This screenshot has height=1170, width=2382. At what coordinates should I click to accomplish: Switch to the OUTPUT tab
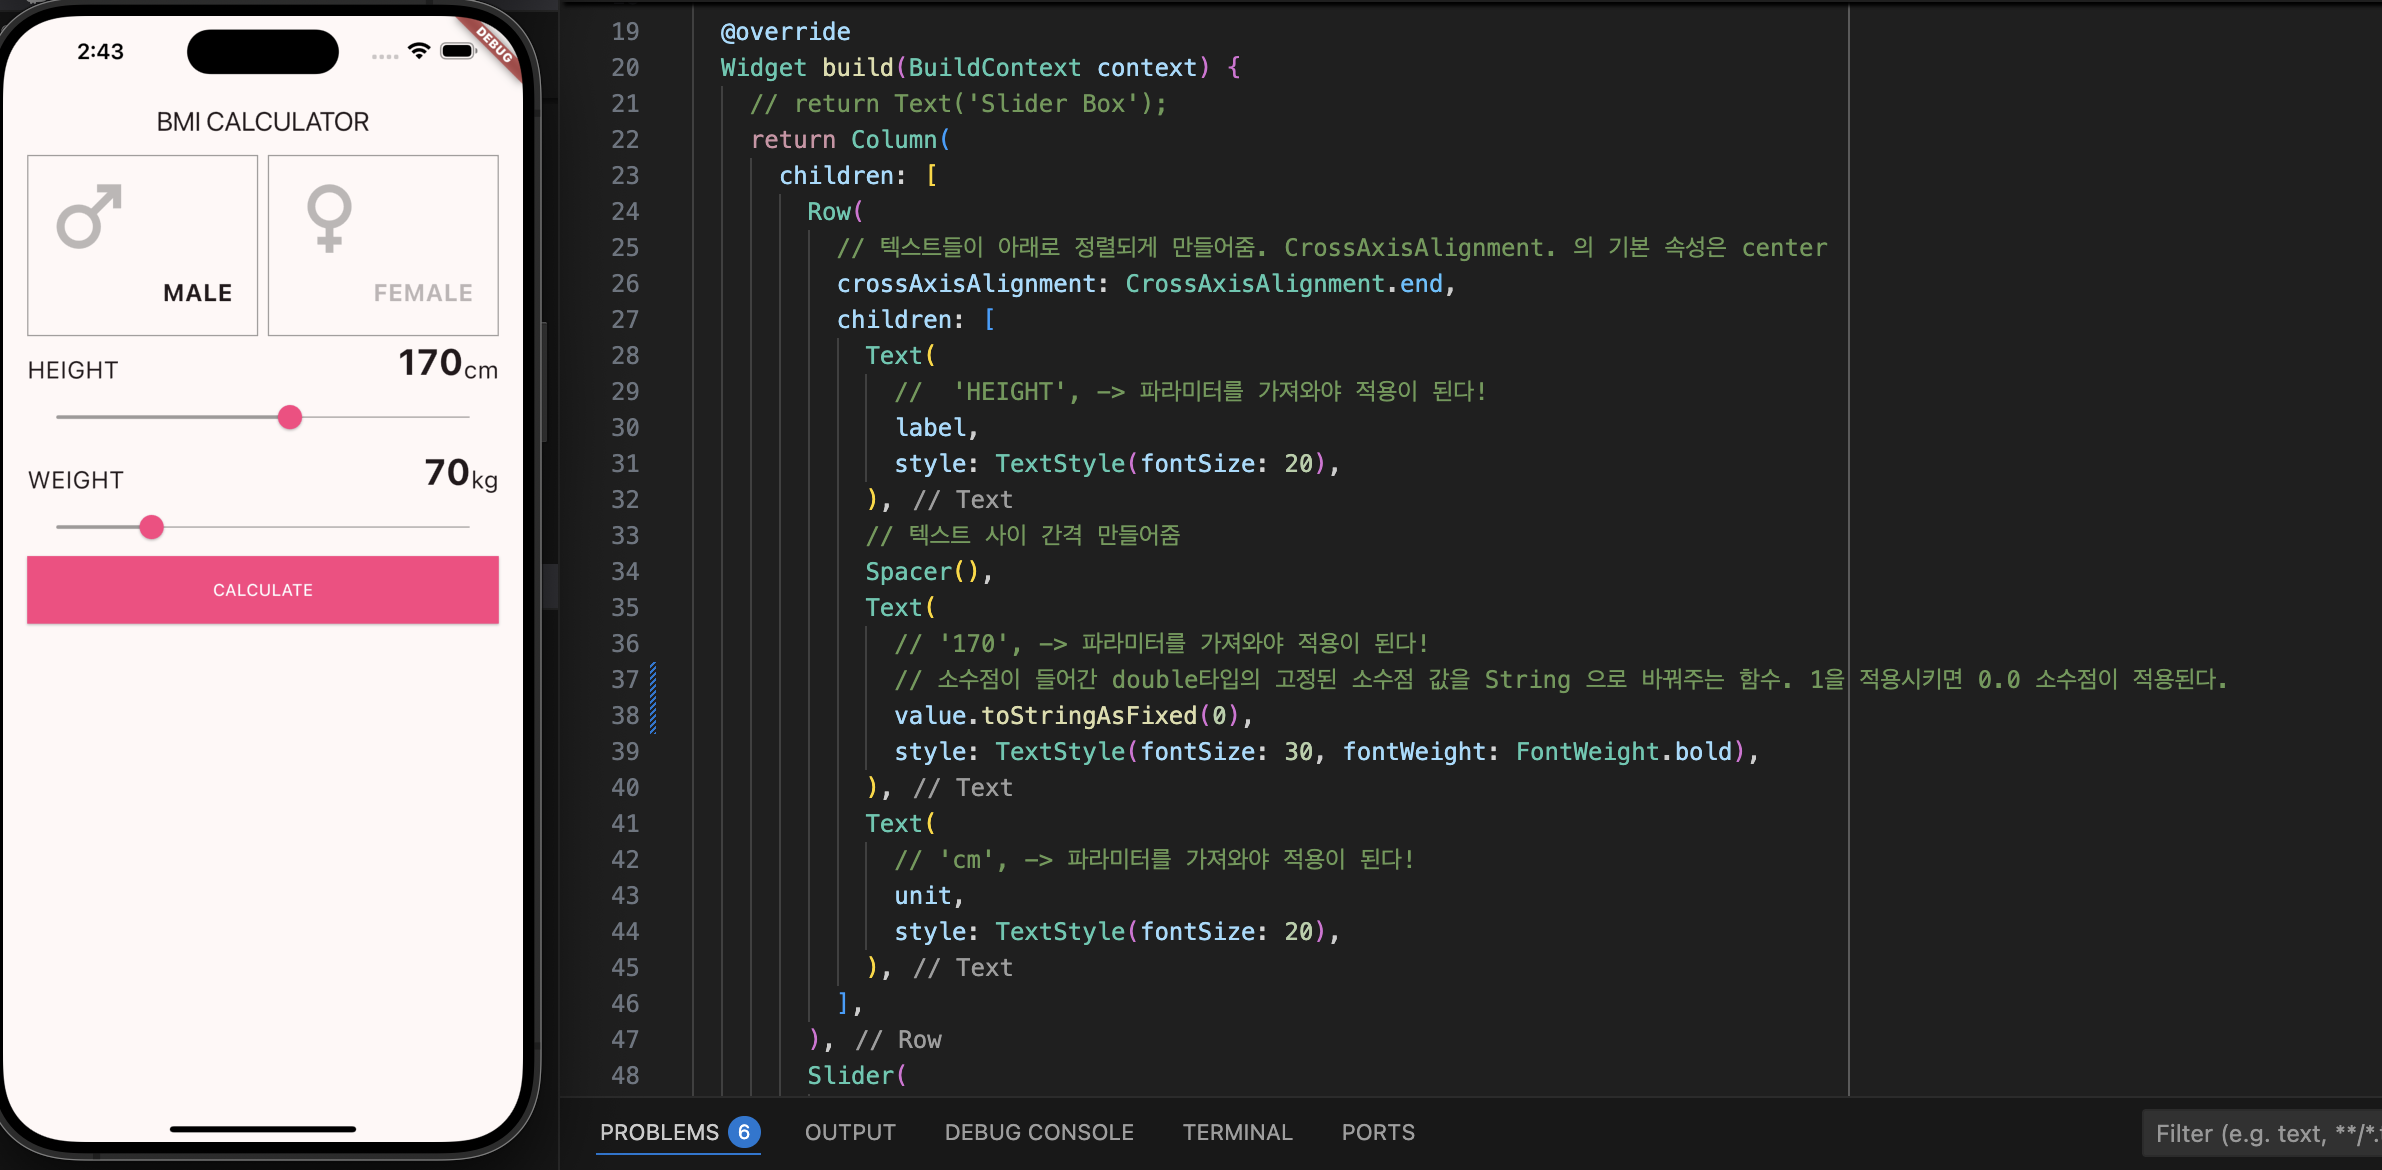point(850,1132)
